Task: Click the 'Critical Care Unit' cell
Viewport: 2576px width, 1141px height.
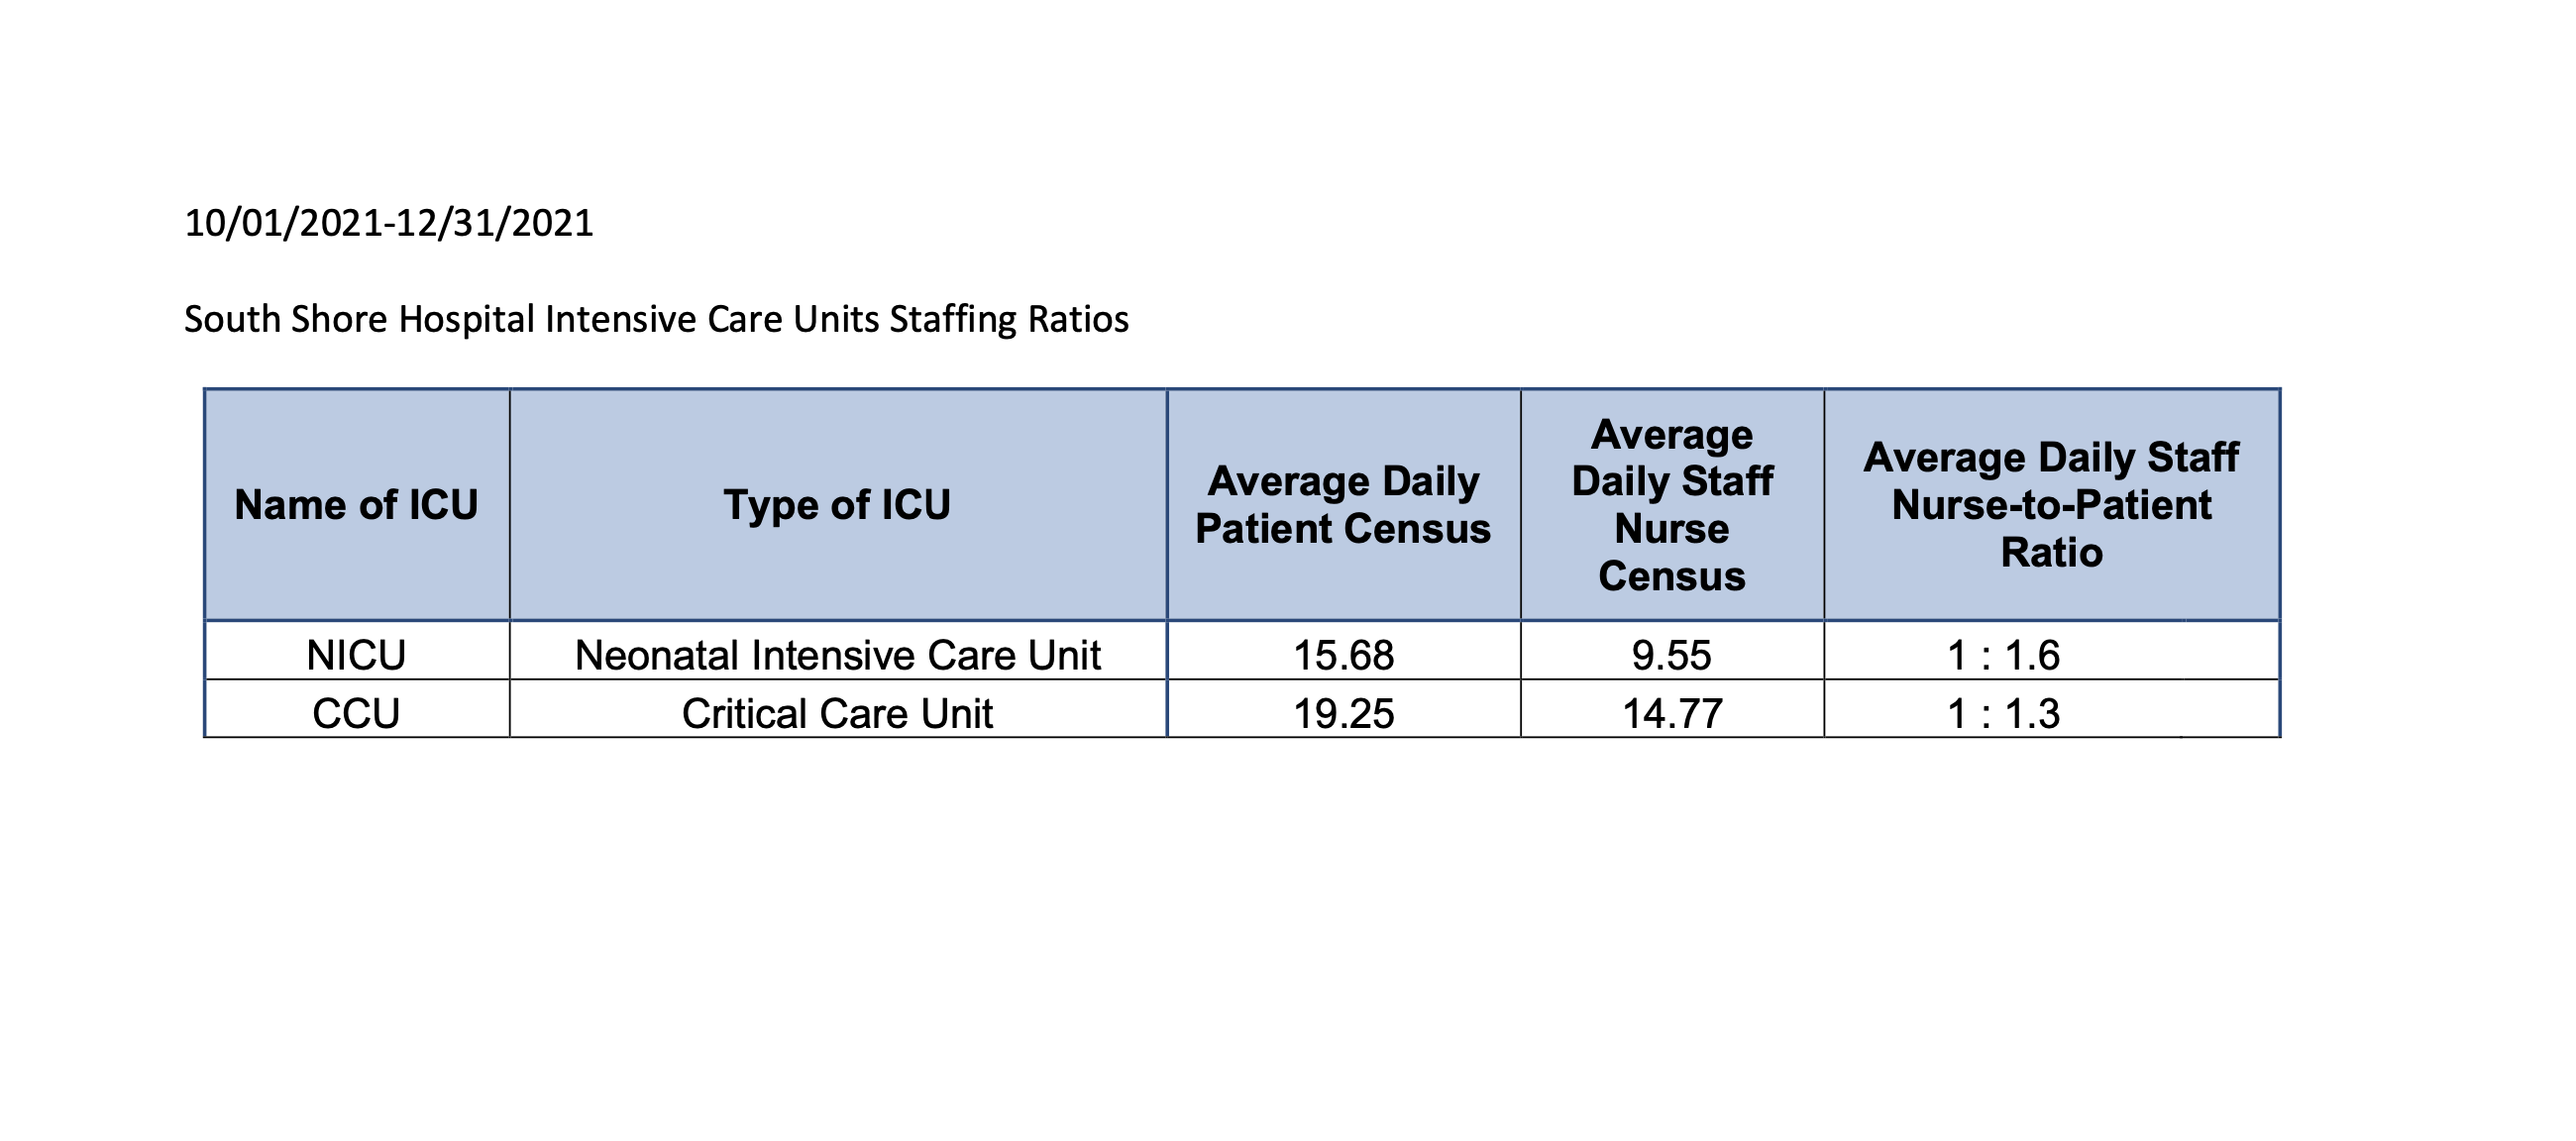Action: click(x=837, y=713)
